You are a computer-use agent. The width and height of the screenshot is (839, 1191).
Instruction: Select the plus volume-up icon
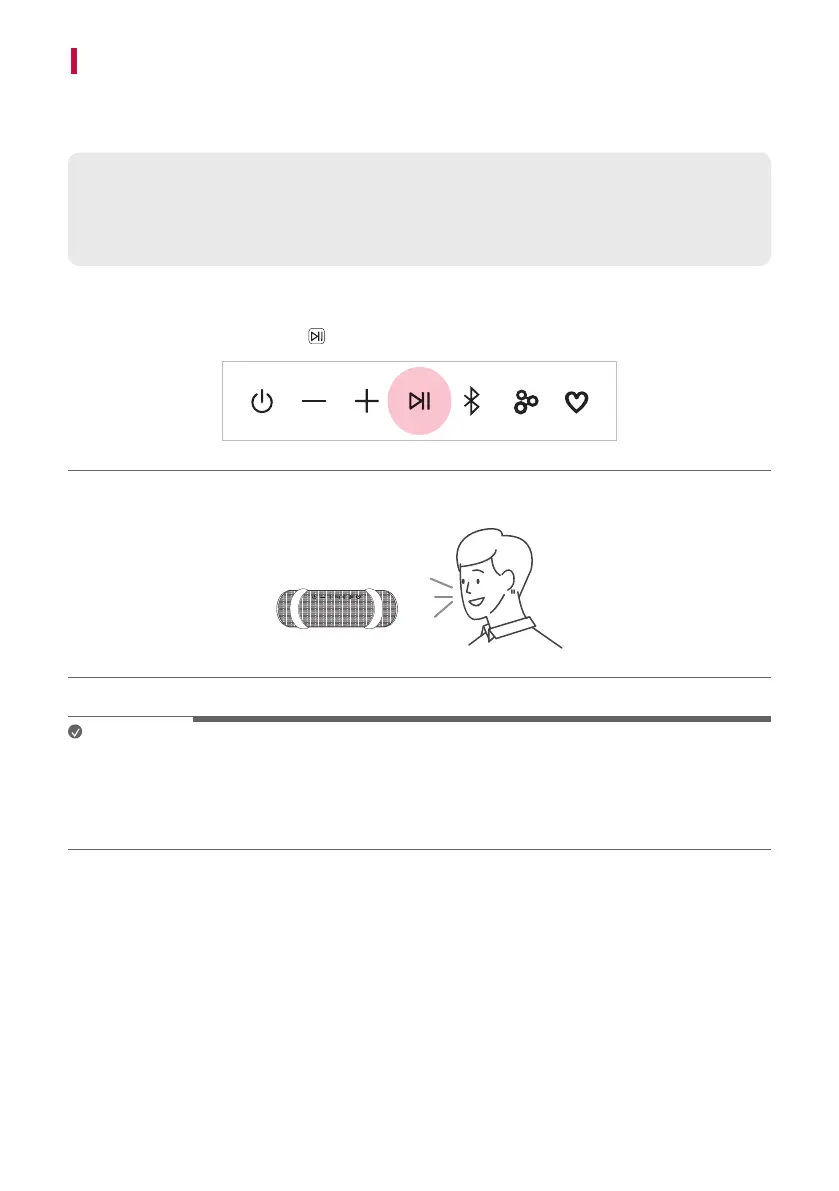pos(367,401)
